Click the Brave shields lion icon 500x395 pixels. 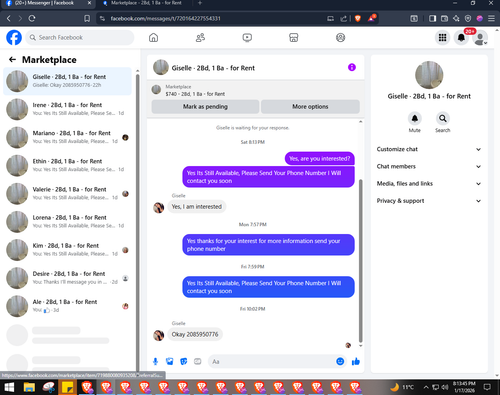click(358, 19)
